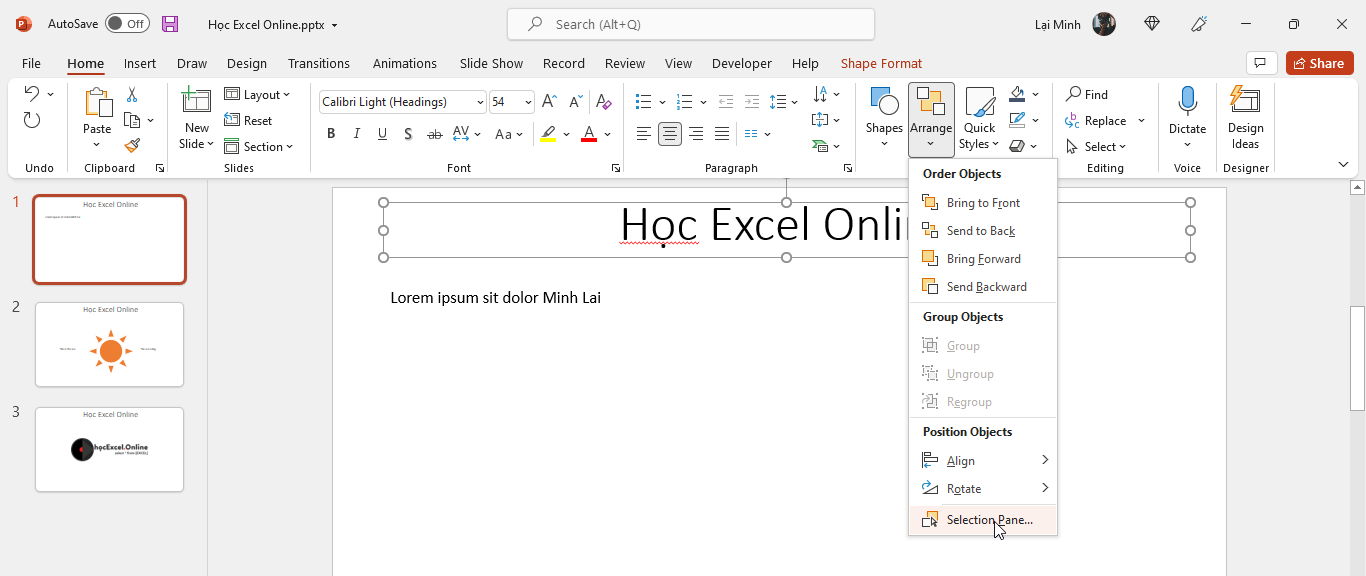1366x576 pixels.
Task: Select slide 3 thumbnail
Action: click(x=109, y=449)
